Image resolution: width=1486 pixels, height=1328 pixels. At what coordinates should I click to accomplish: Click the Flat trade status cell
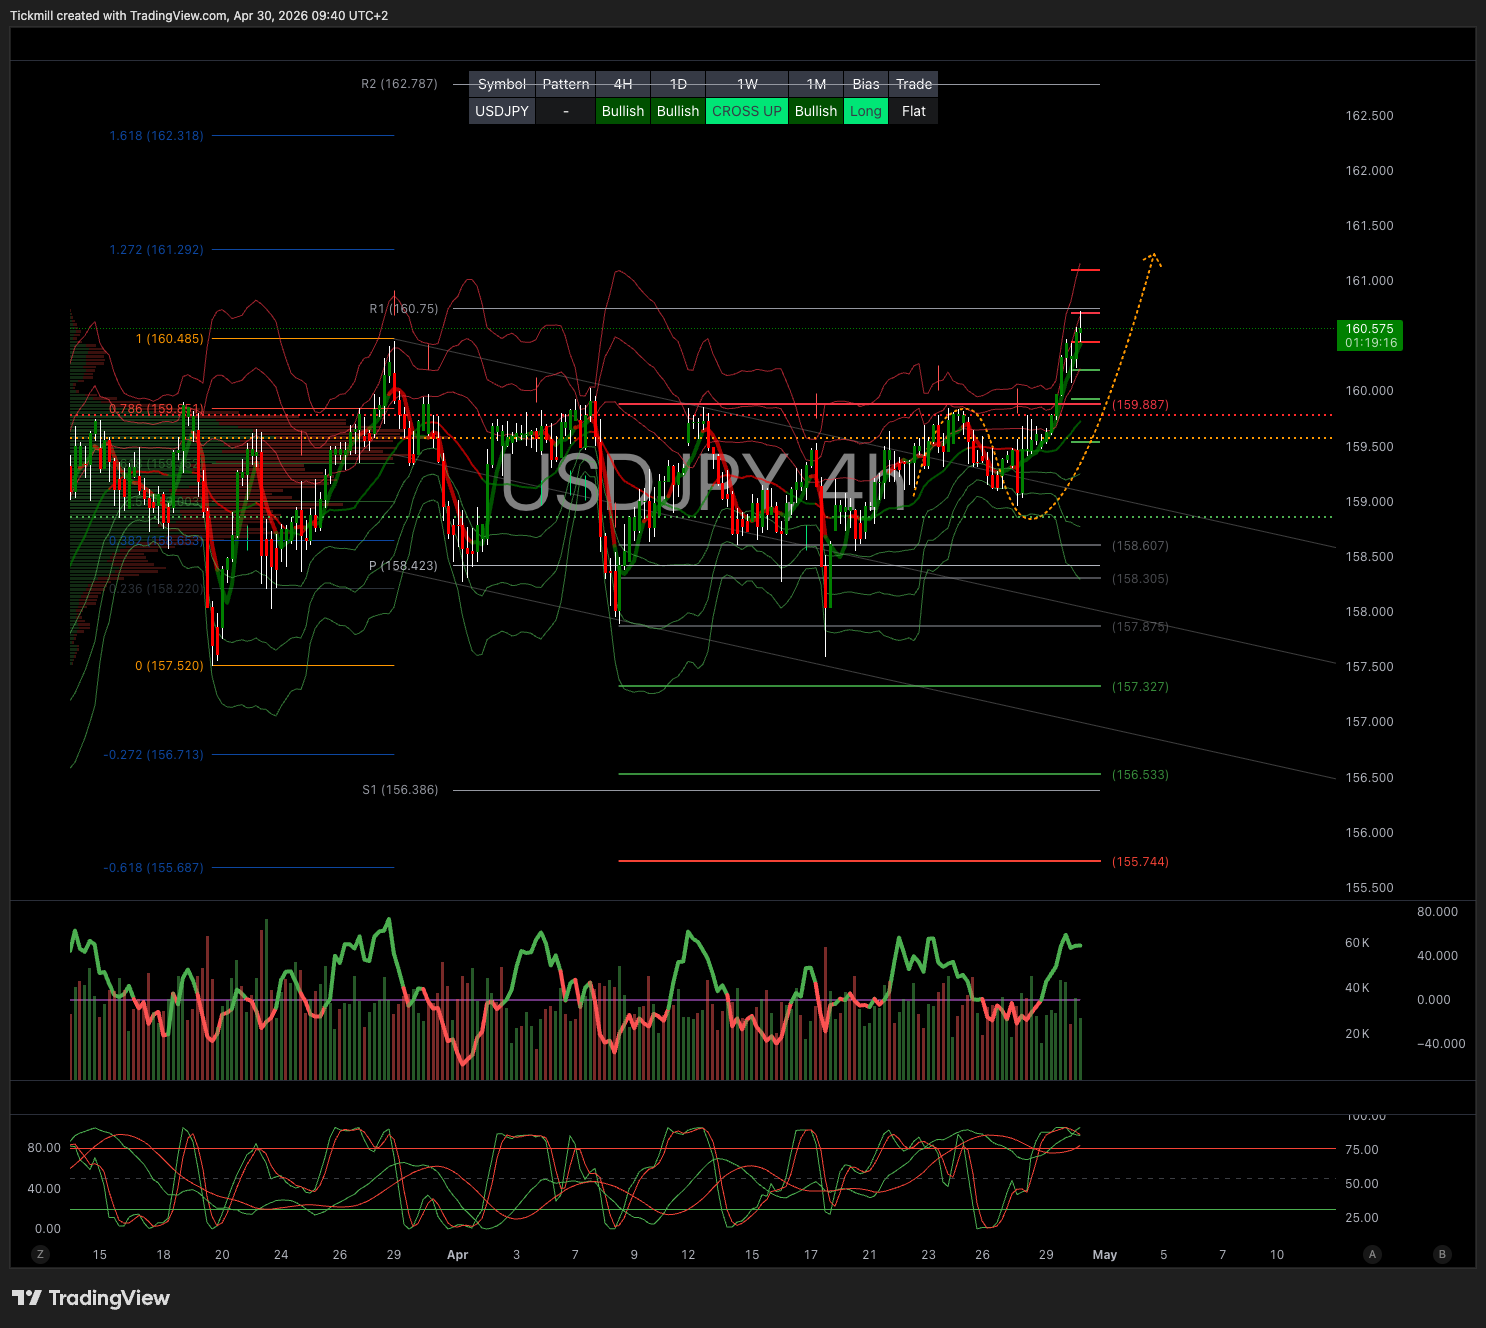pos(914,111)
